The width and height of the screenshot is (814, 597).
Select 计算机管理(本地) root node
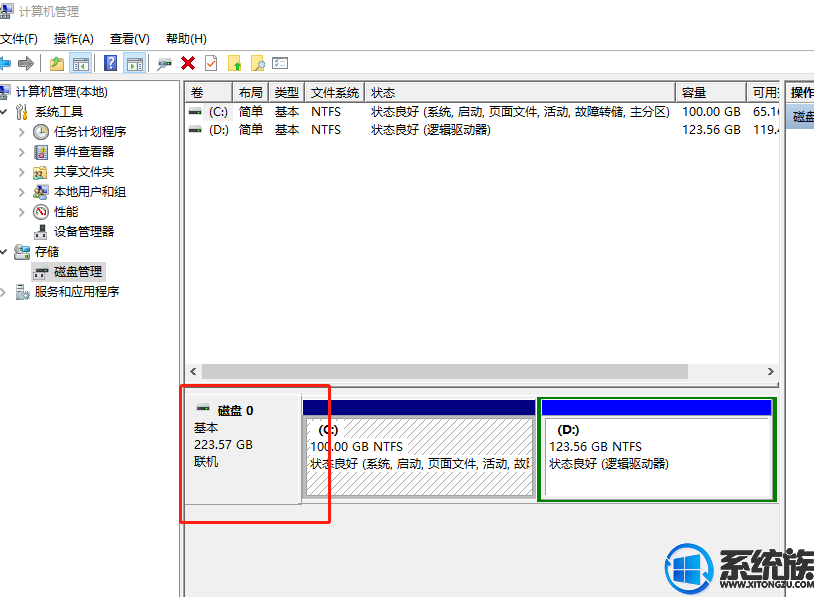tap(61, 92)
